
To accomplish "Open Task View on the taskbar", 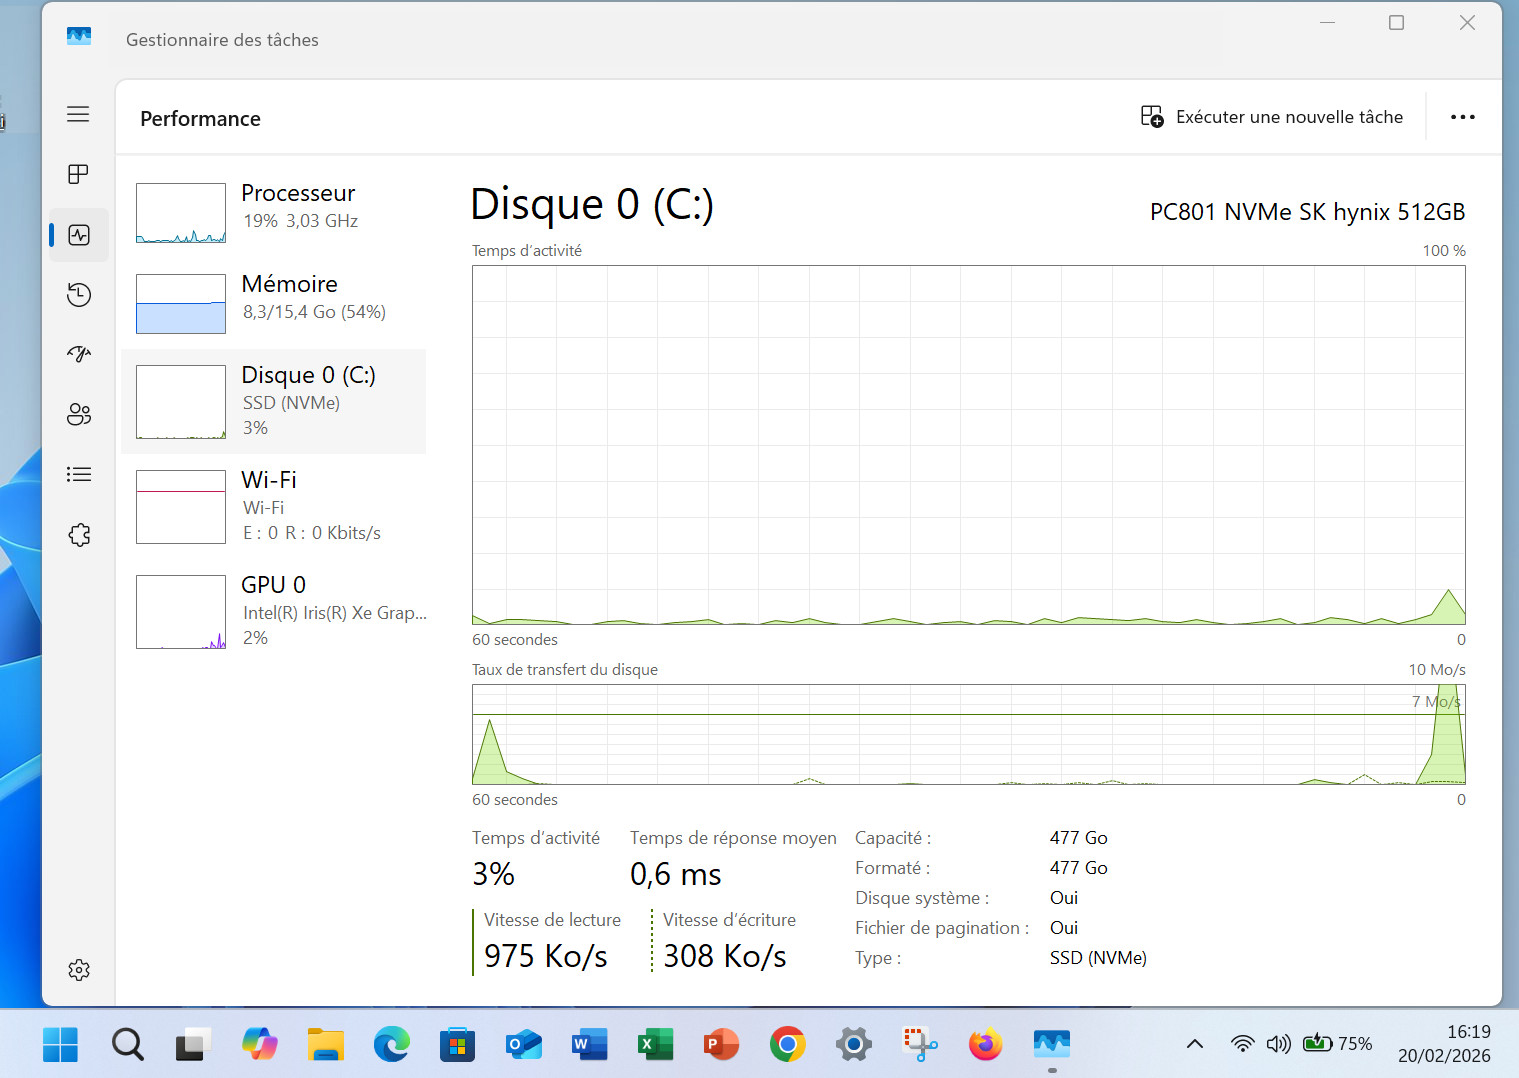I will (x=193, y=1045).
